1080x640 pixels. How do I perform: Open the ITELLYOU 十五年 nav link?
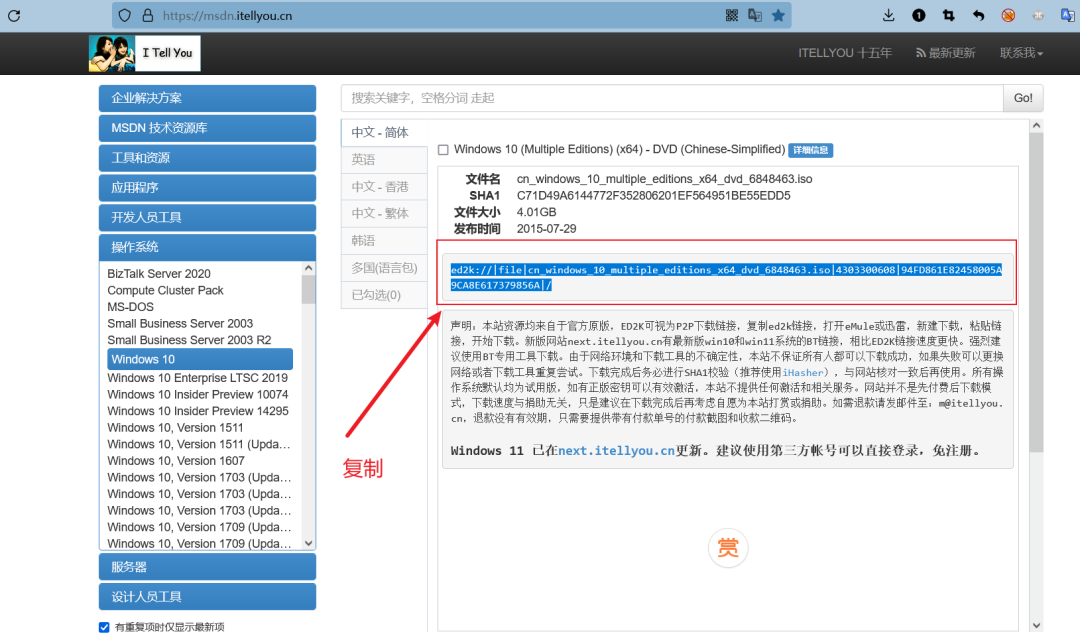point(845,53)
